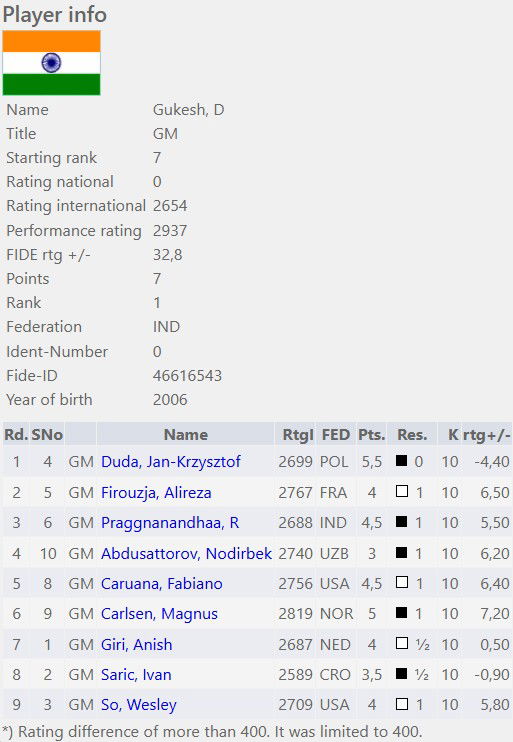Click black piece icon in Praggnanandhaa row
The height and width of the screenshot is (742, 513).
(x=401, y=521)
